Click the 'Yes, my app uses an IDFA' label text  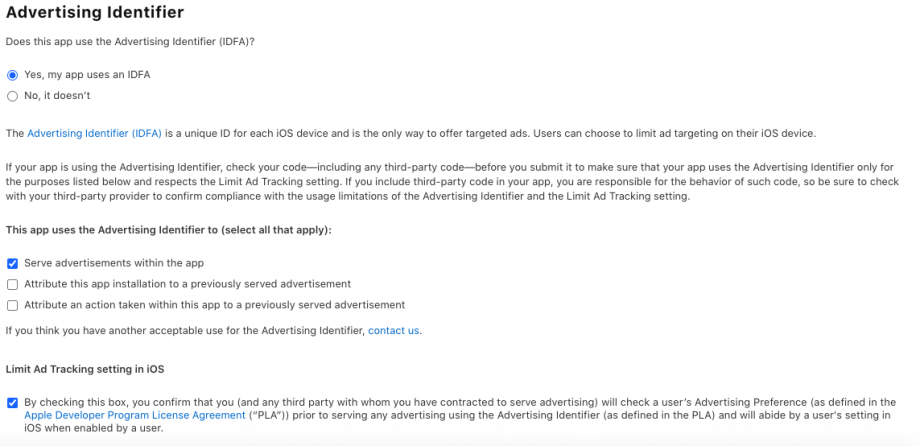click(x=87, y=75)
